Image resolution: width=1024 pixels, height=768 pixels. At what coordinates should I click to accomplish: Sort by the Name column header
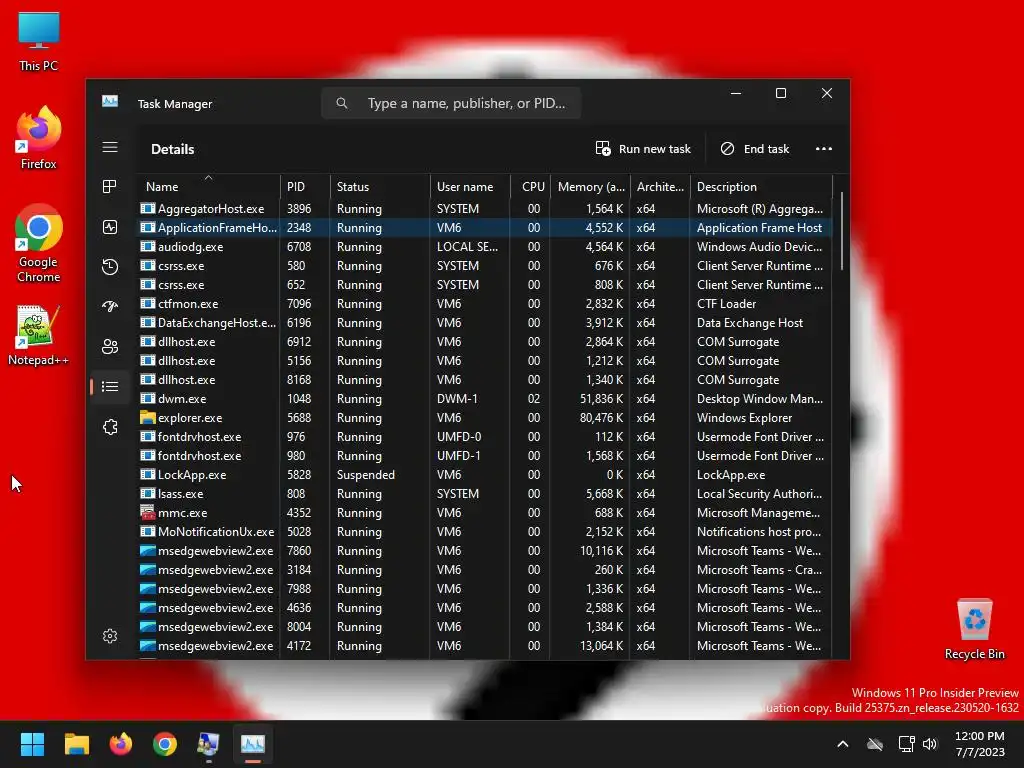pos(208,187)
